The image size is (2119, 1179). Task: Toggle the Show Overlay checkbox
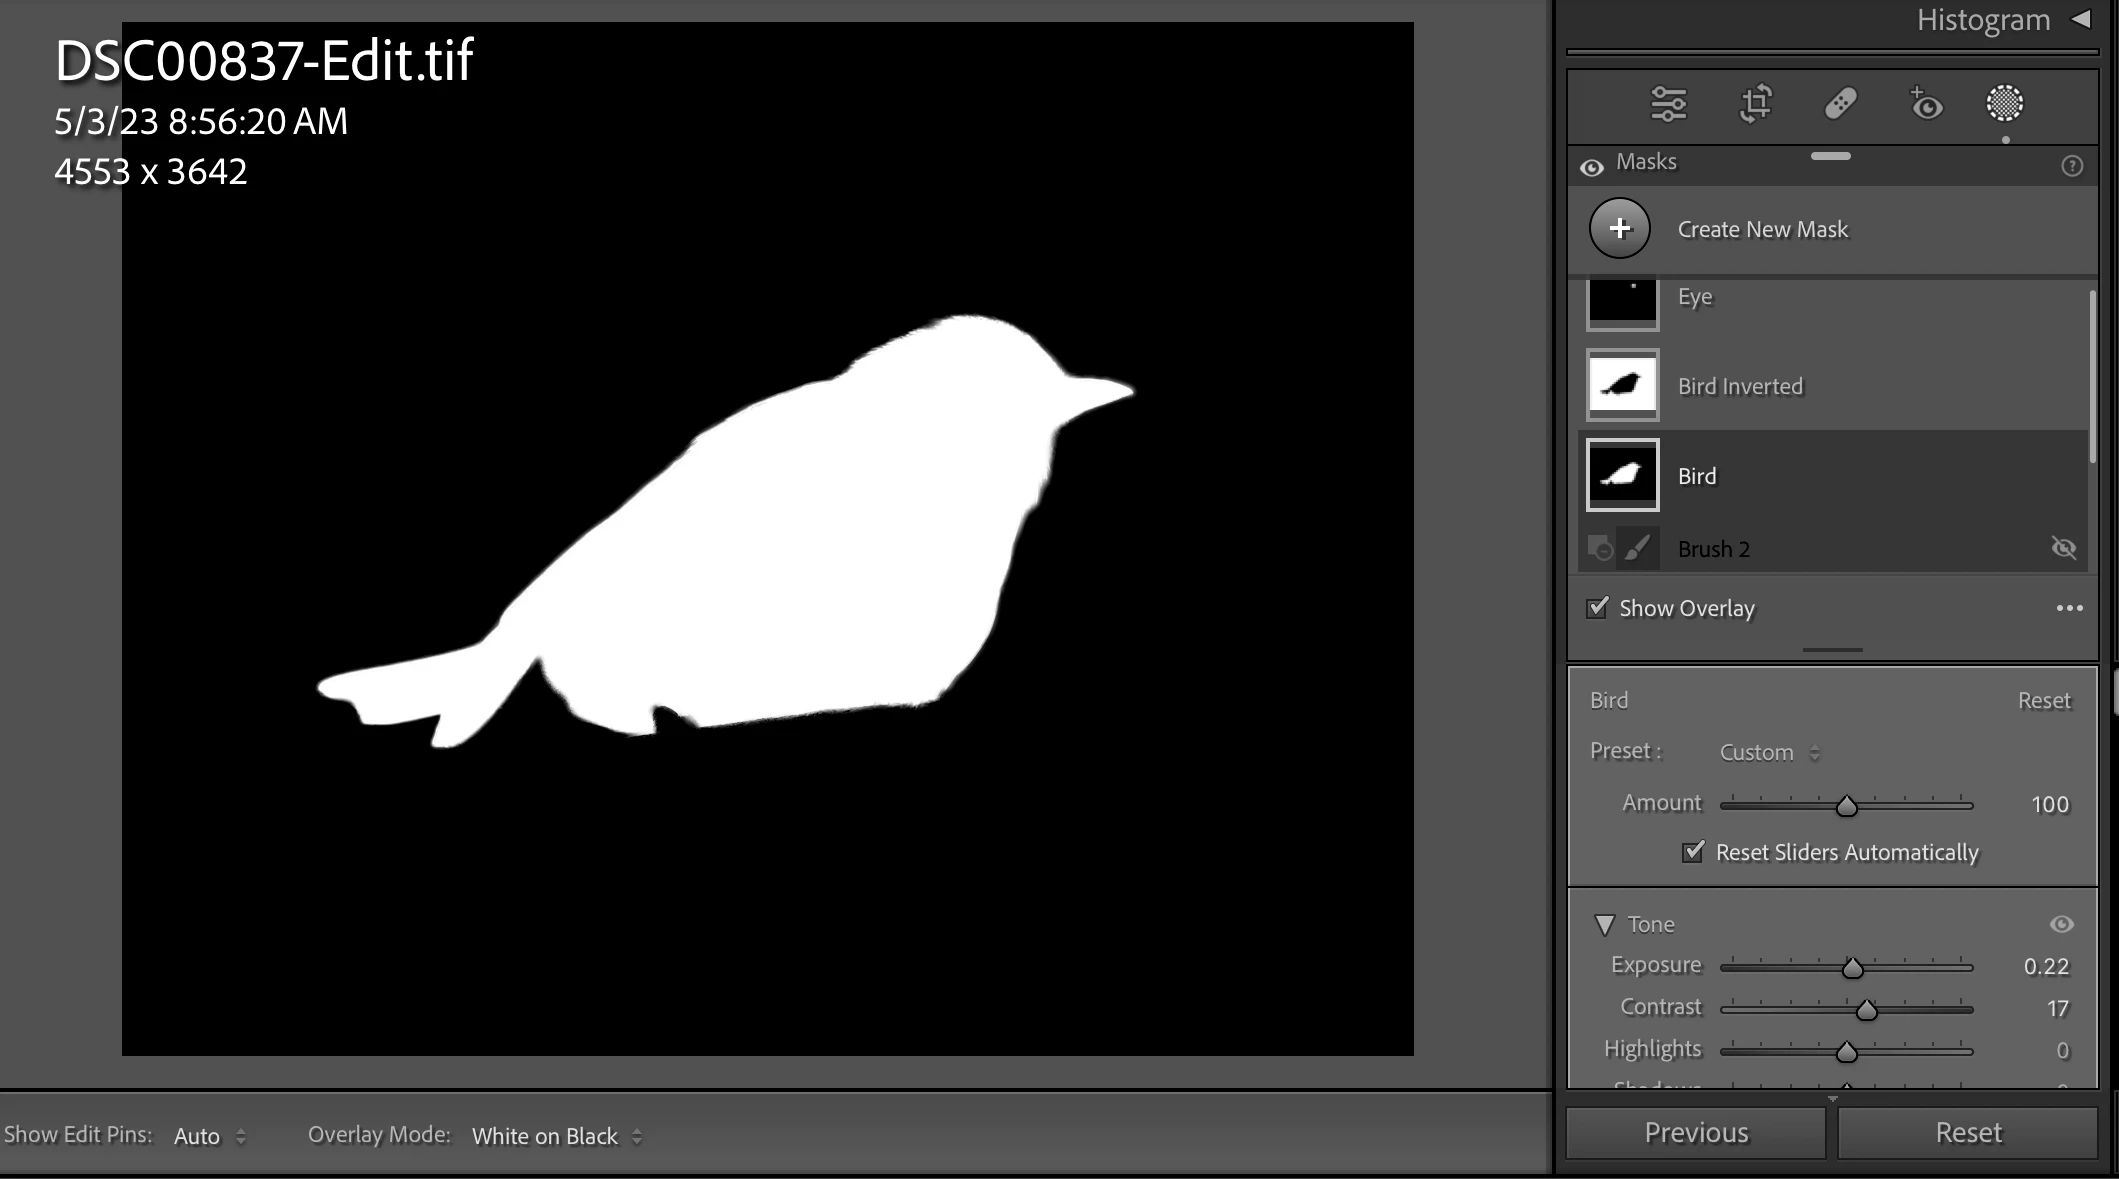(x=1598, y=608)
